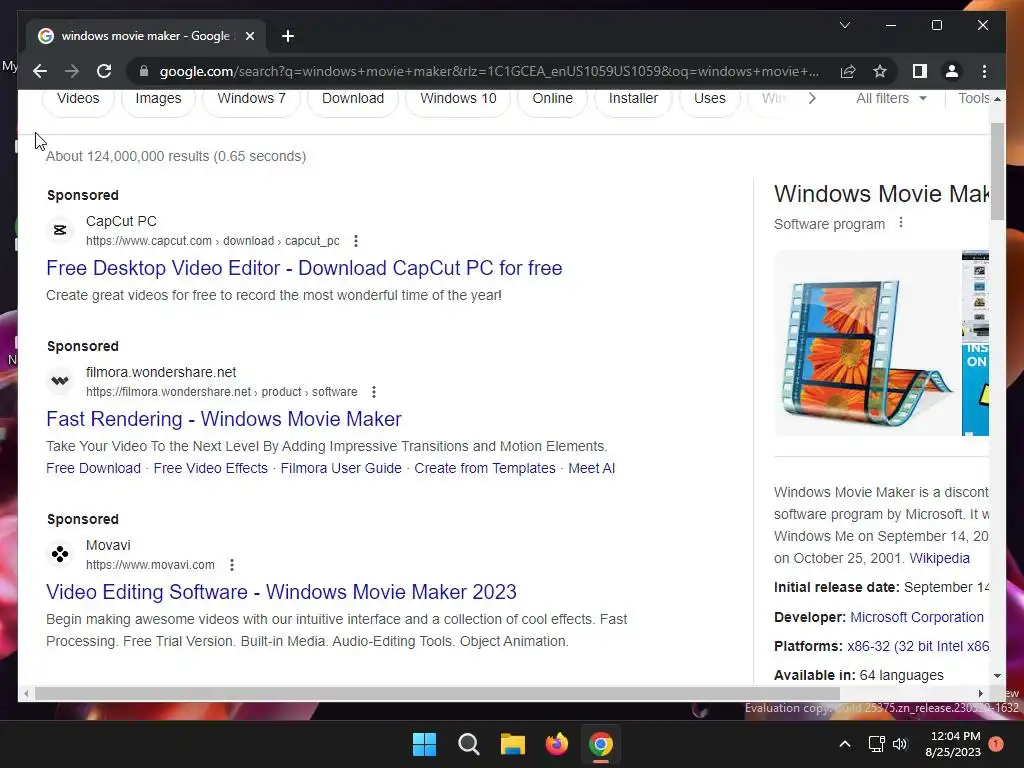Click the Filmora User Guide sitelink

coord(341,468)
